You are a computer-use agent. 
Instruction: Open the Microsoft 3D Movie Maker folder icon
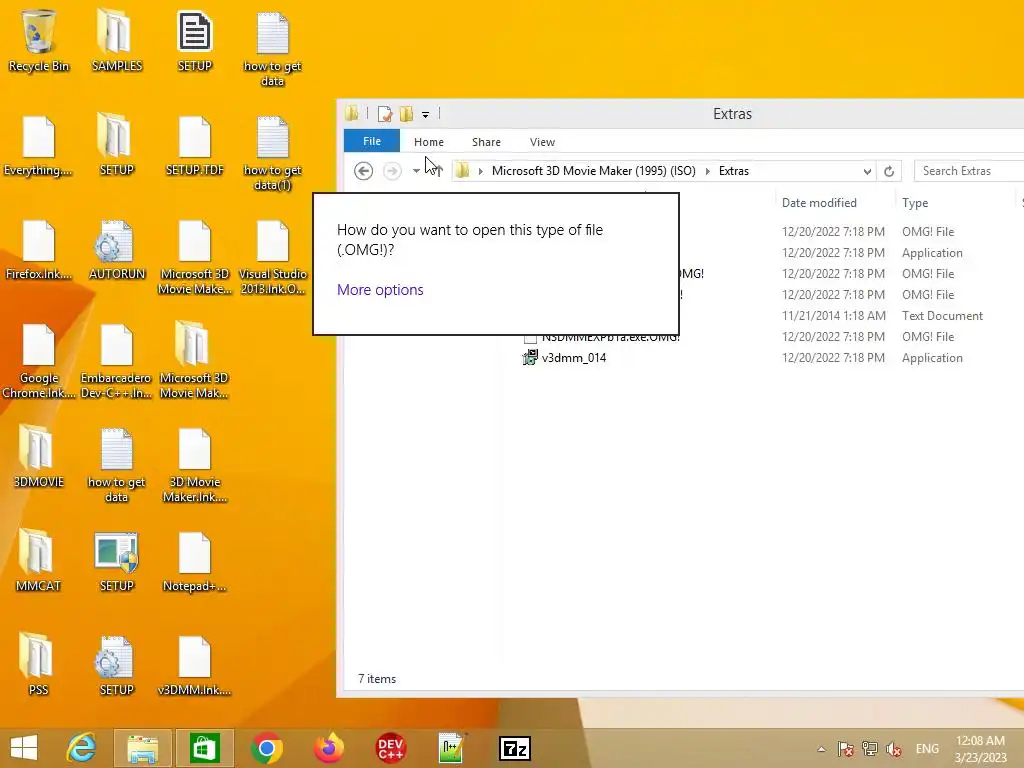[x=195, y=360]
